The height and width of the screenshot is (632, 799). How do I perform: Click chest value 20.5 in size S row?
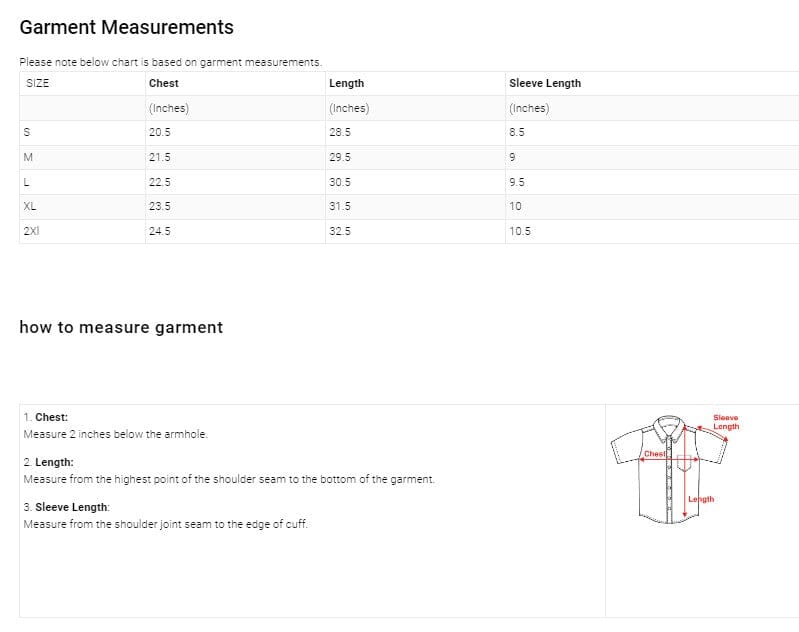159,132
